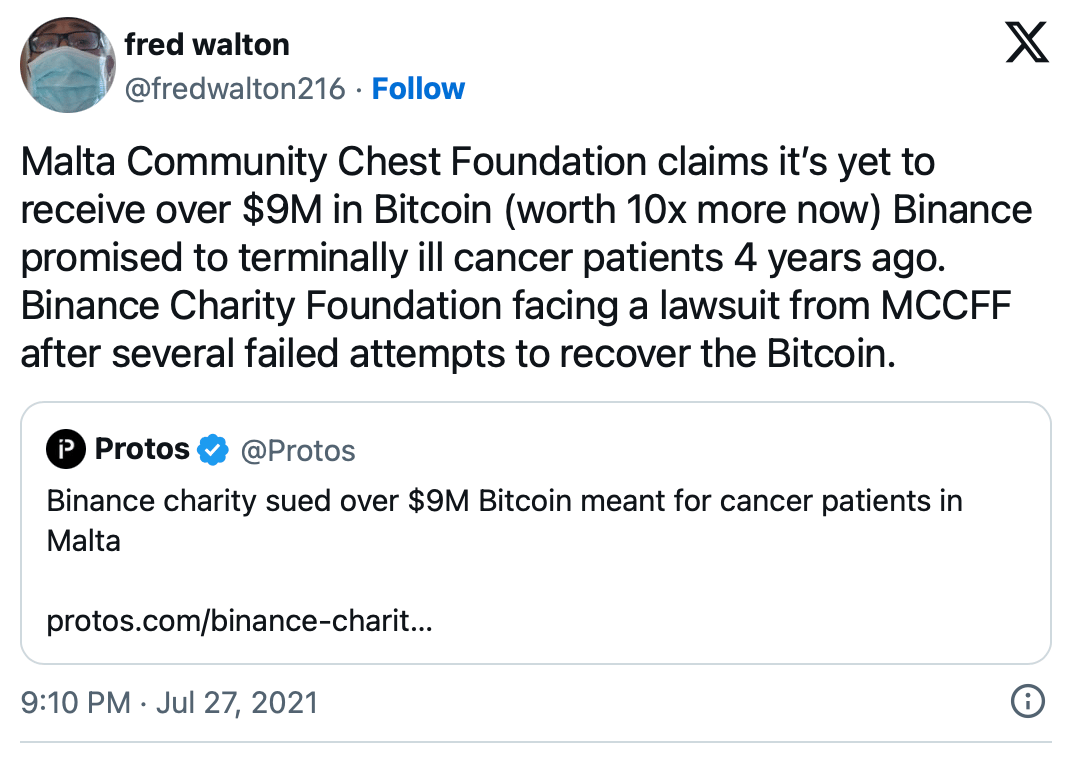Viewport: 1066px width, 760px height.
Task: Click the 9:10 PM time in the timestamp
Action: [76, 702]
